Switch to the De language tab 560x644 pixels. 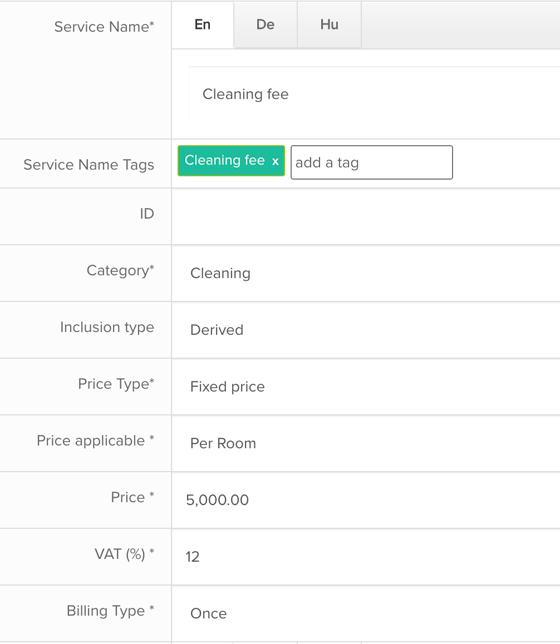coord(265,25)
